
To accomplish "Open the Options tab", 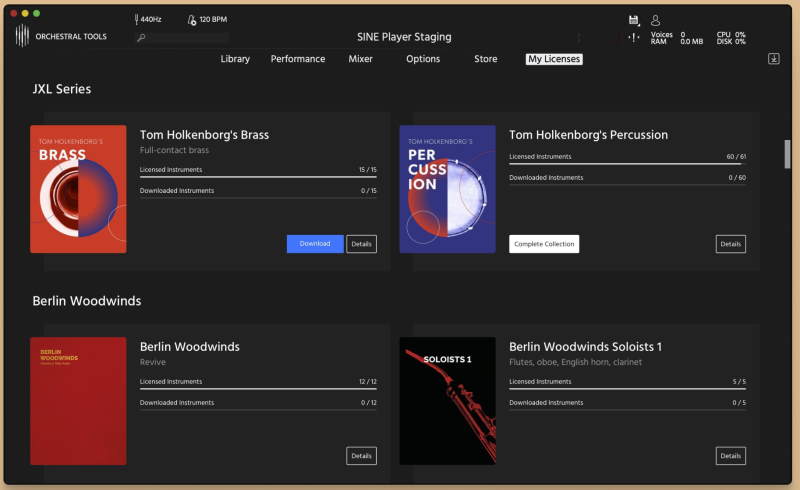I will coord(423,59).
